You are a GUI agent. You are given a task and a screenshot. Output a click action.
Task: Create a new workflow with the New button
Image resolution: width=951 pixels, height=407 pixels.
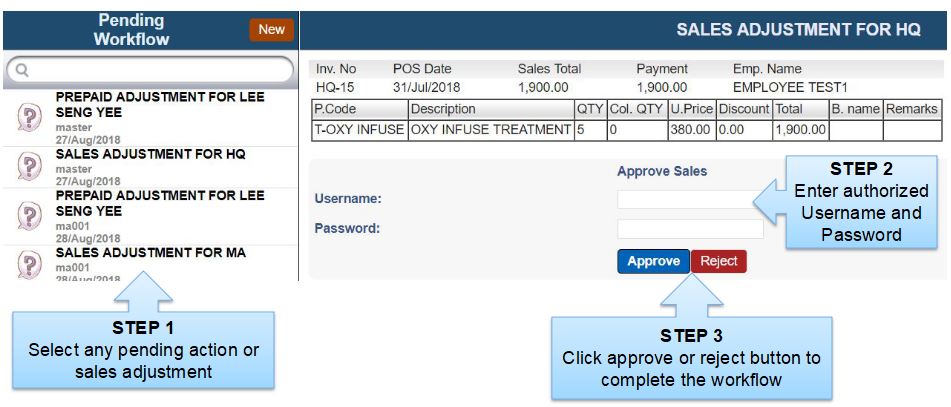coord(271,30)
